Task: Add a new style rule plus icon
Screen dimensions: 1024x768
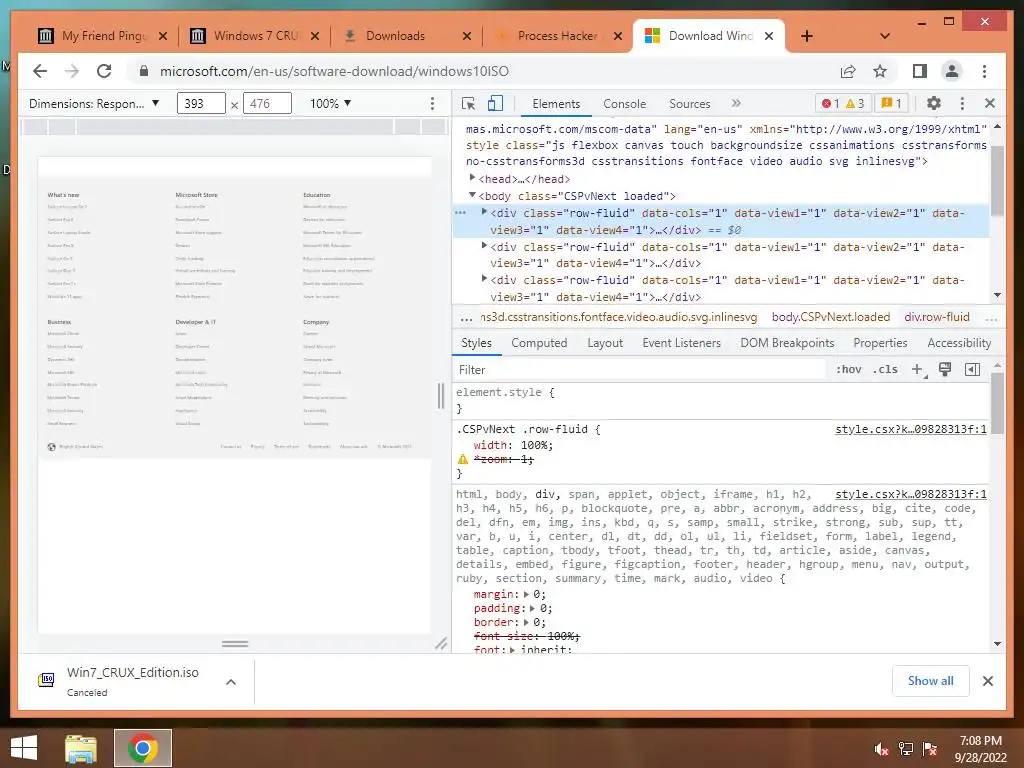Action: (918, 370)
